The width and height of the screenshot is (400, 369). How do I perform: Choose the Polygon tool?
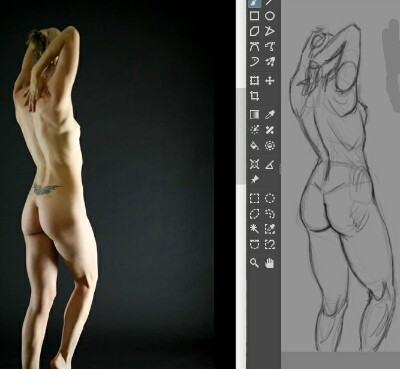click(x=255, y=31)
